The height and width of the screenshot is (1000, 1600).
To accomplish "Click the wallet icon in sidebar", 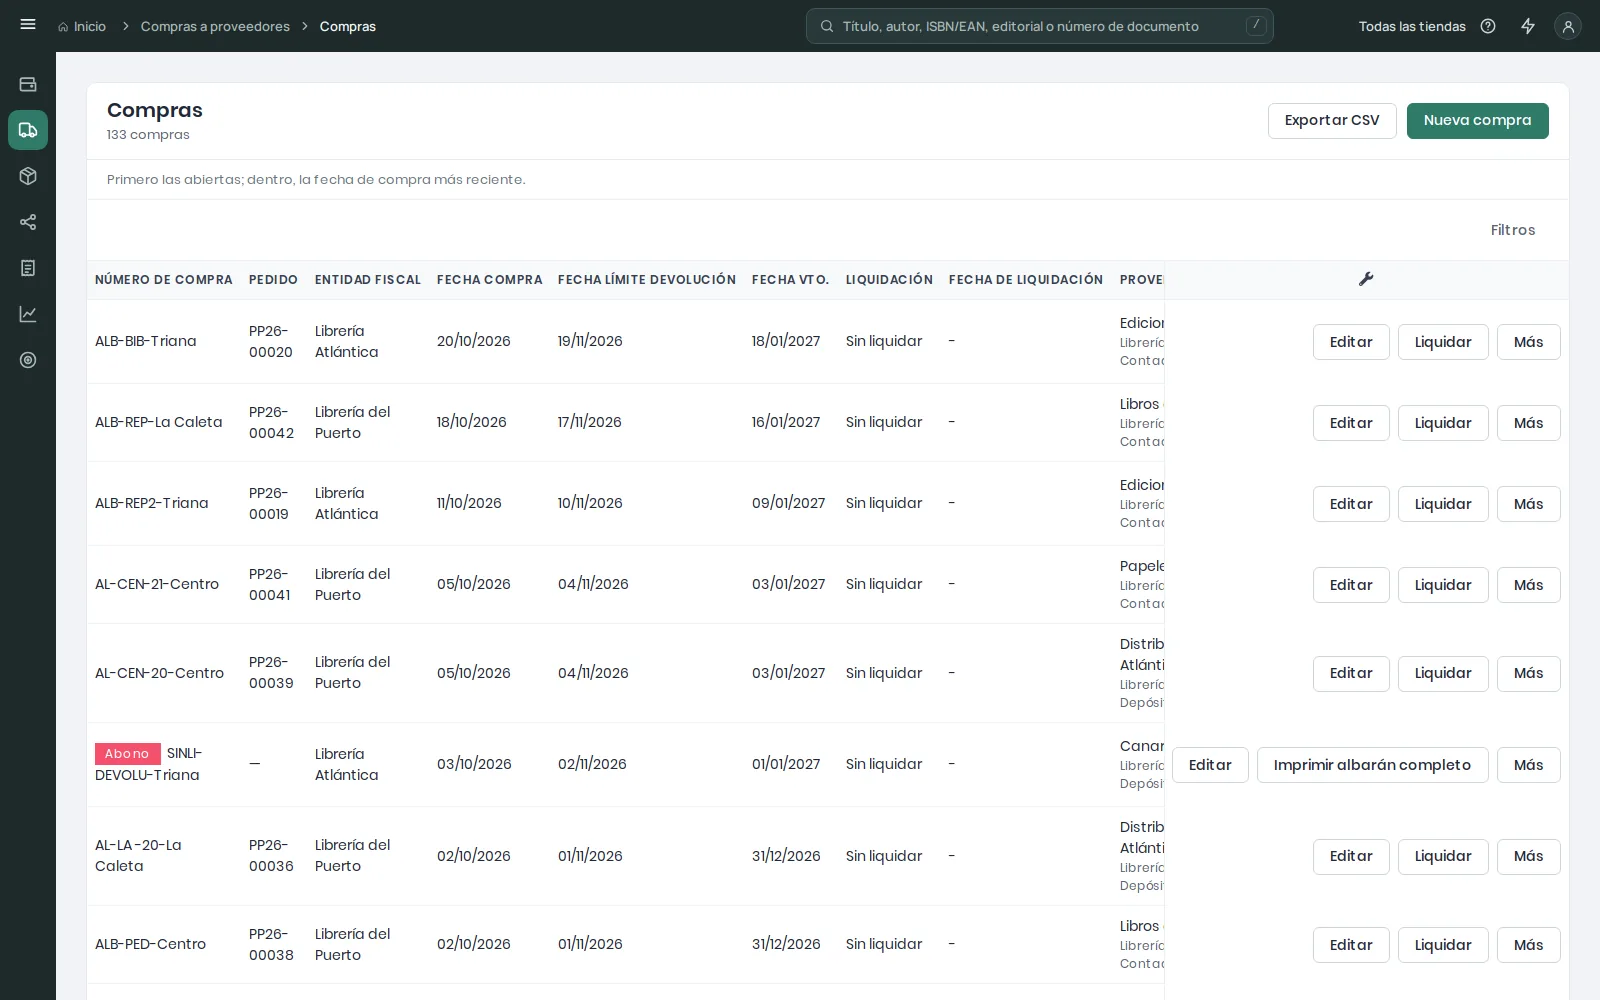I will (28, 84).
